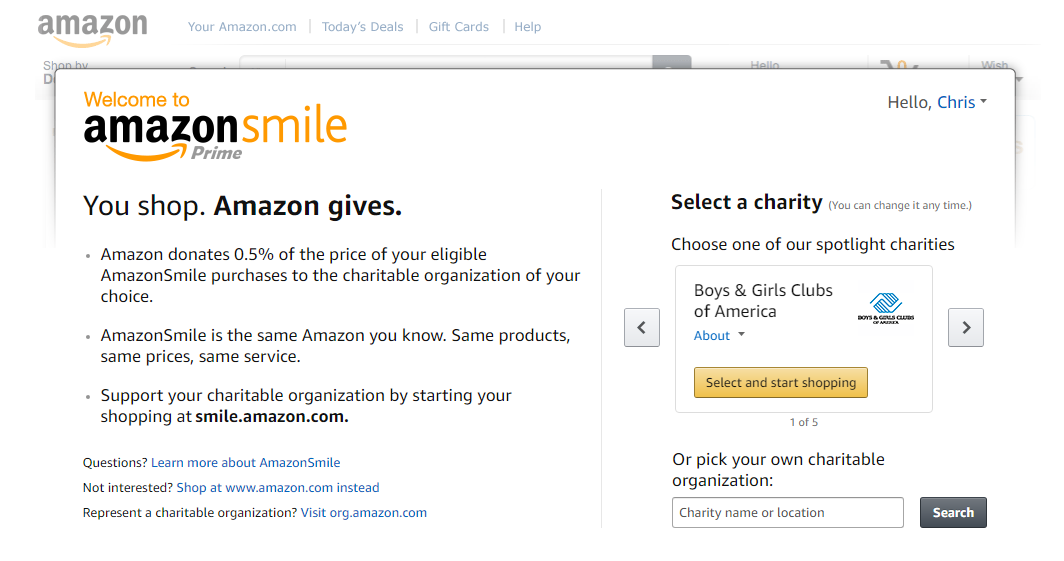Show previous spotlight charity with left arrow
Viewport: 1064px width, 561px height.
642,328
